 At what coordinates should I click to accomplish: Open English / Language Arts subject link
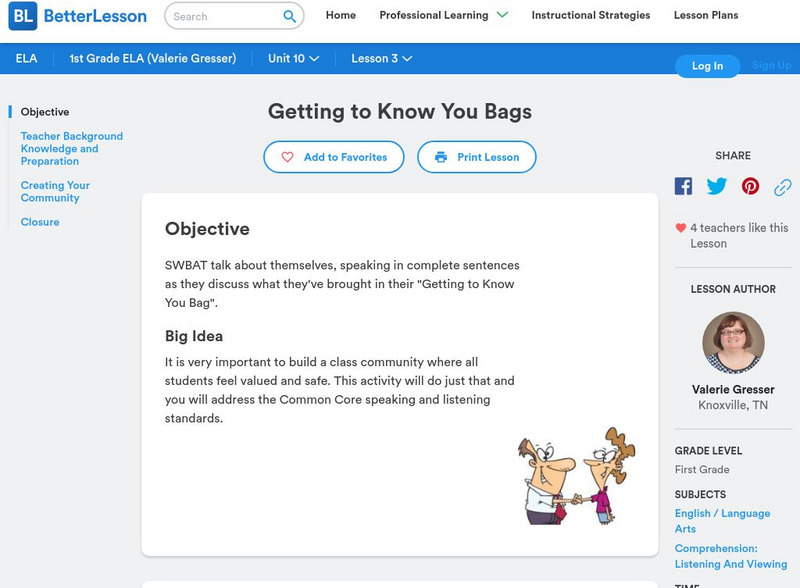(722, 521)
